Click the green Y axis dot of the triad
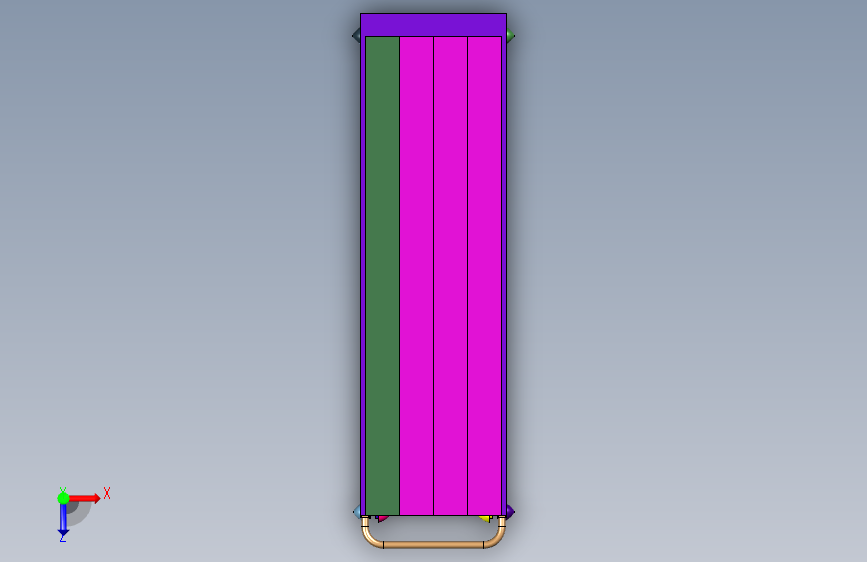 [63, 498]
